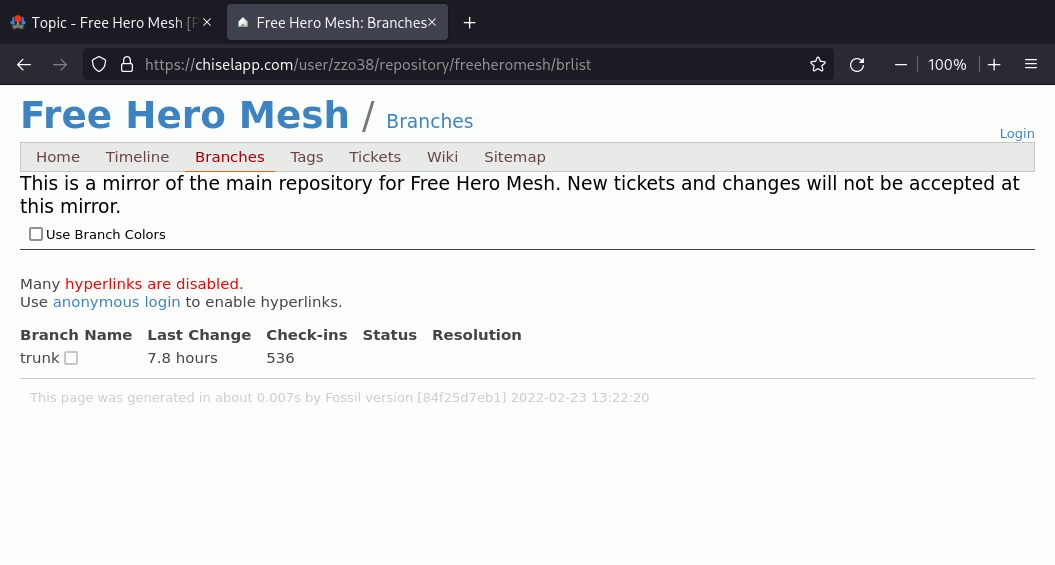This screenshot has height=565, width=1055.
Task: Zoom in with the plus icon
Action: tap(994, 64)
